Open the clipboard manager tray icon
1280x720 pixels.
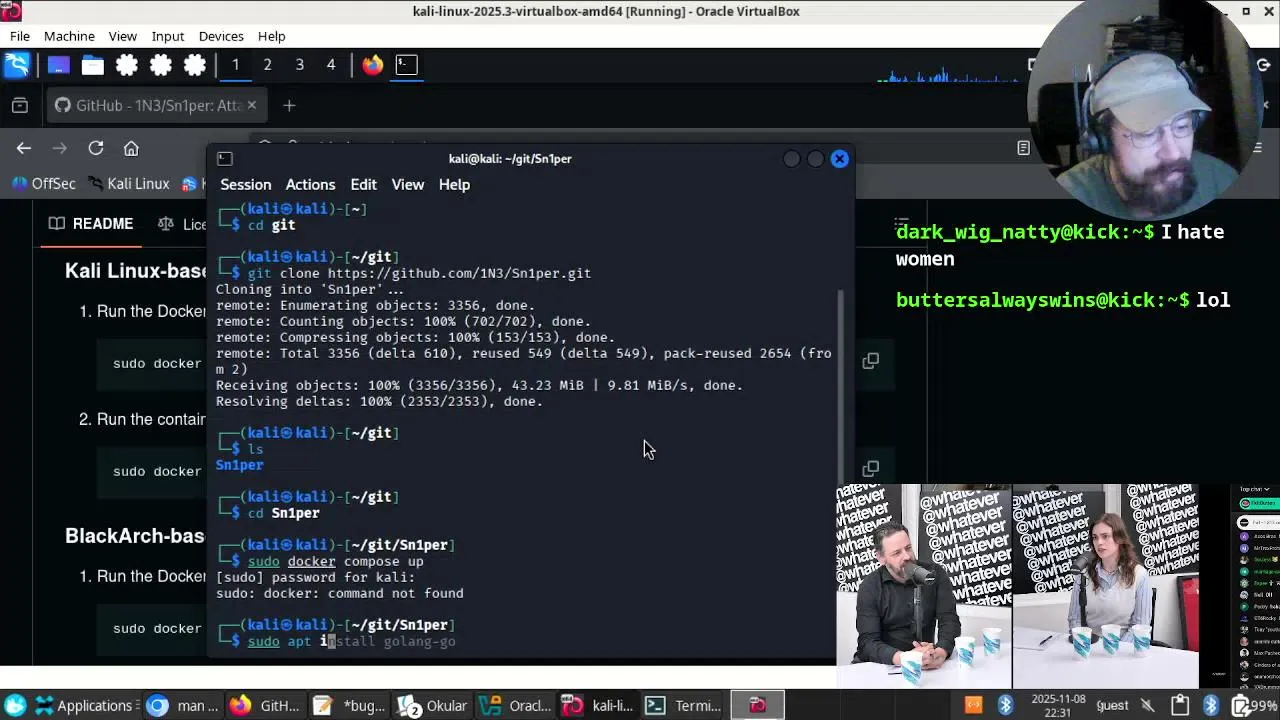coord(1180,706)
